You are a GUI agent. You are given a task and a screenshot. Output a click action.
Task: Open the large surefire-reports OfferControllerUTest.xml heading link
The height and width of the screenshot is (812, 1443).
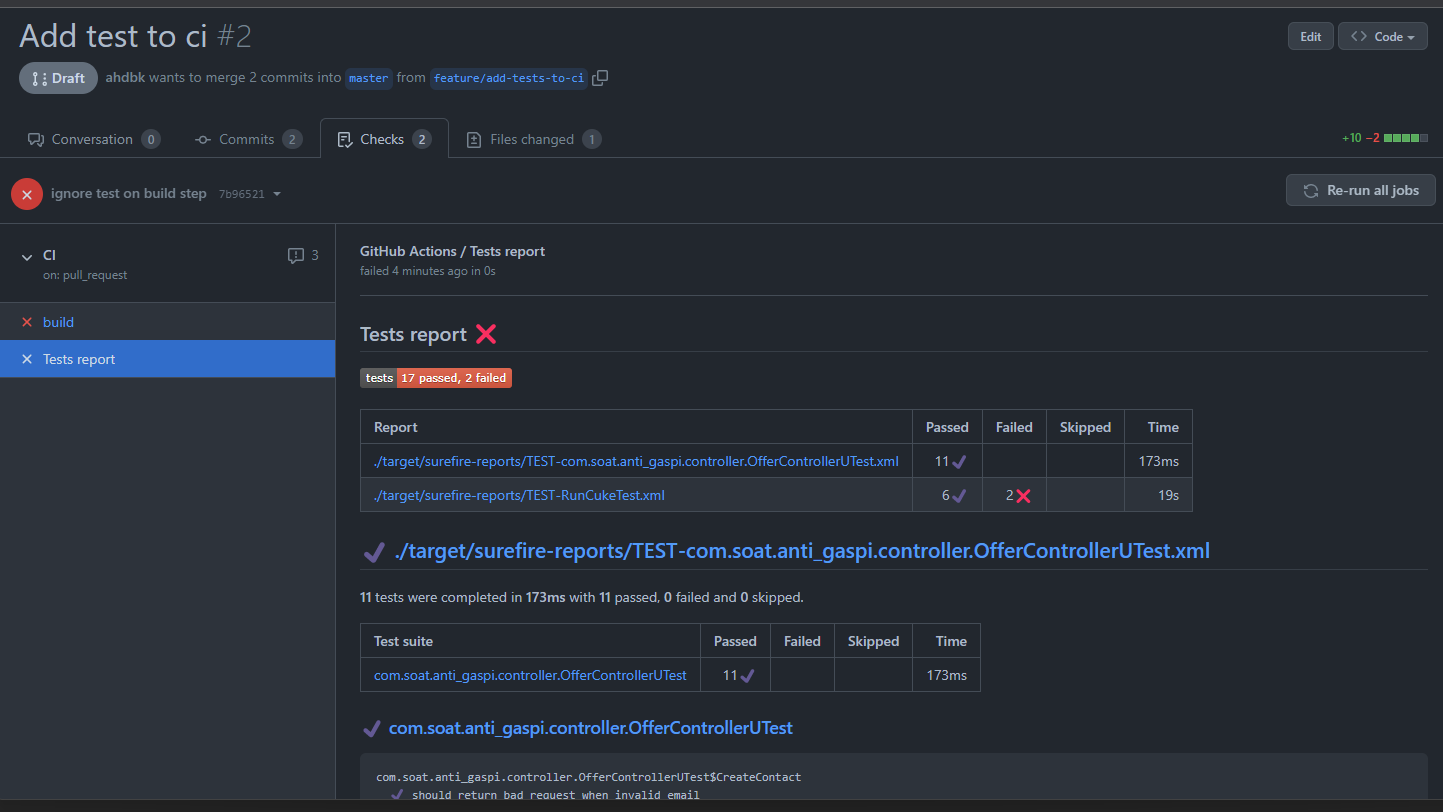[x=802, y=551]
